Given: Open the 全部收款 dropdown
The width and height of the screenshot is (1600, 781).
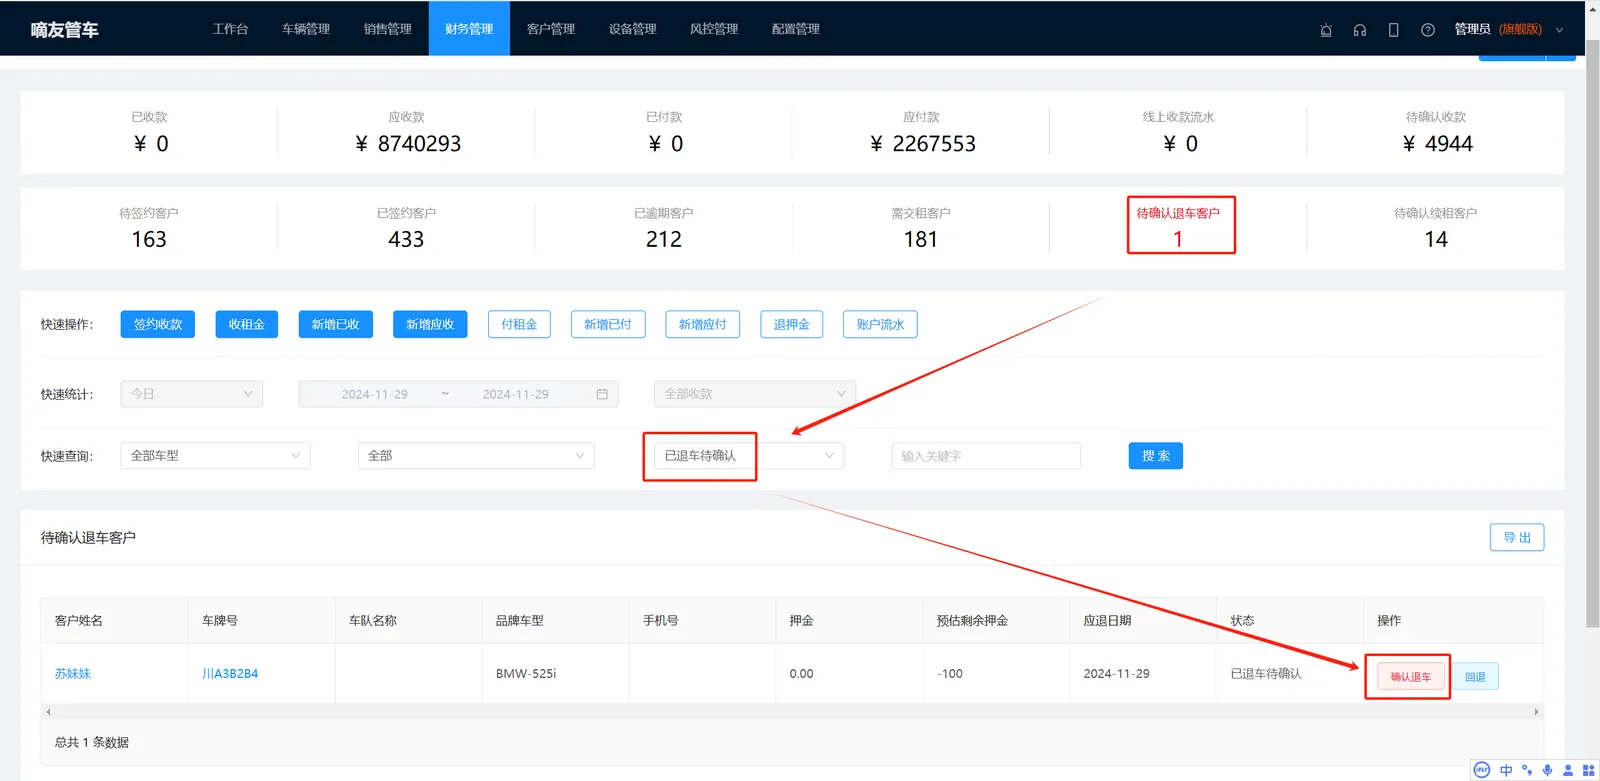Looking at the screenshot, I should coord(755,394).
